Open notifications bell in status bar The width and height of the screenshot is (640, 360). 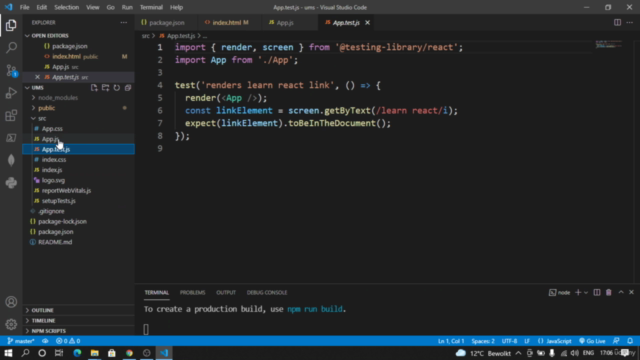[630, 341]
